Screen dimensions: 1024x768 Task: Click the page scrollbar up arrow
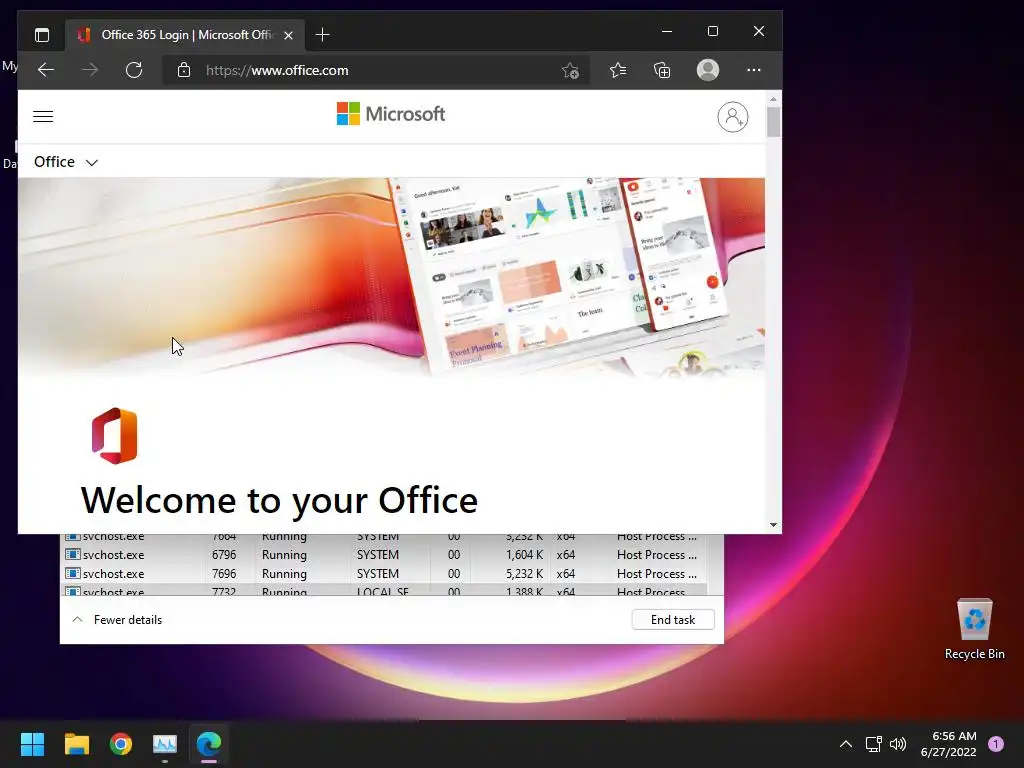[x=773, y=99]
